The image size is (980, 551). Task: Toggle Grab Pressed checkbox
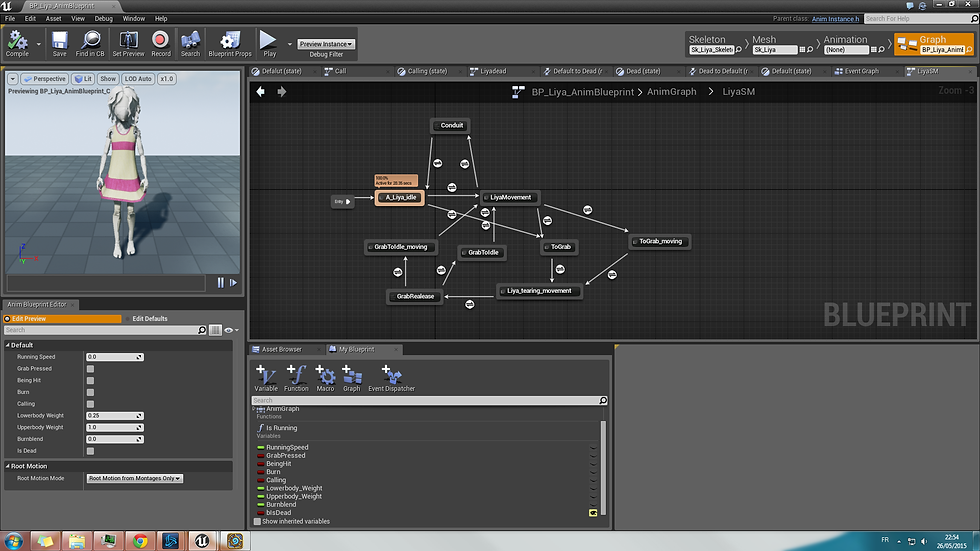91,369
